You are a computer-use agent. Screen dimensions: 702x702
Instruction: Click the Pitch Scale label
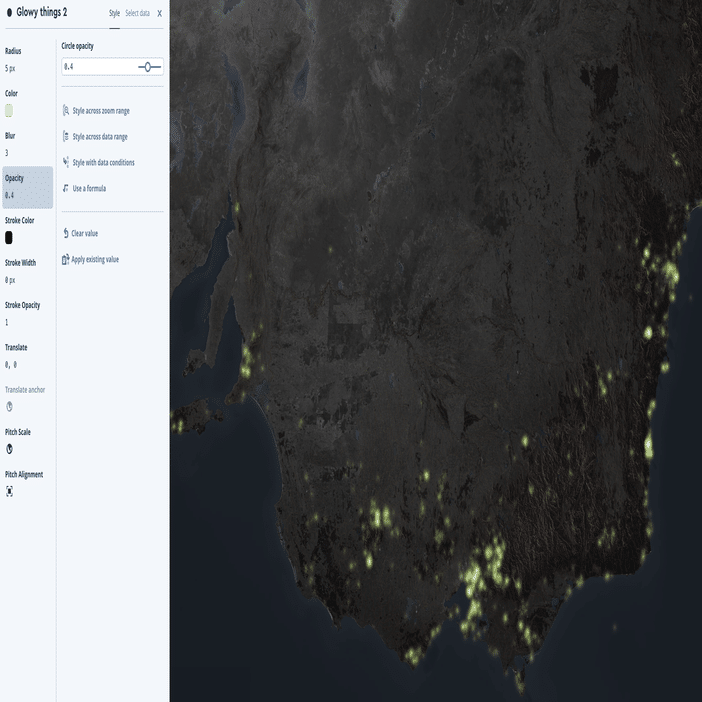point(18,432)
